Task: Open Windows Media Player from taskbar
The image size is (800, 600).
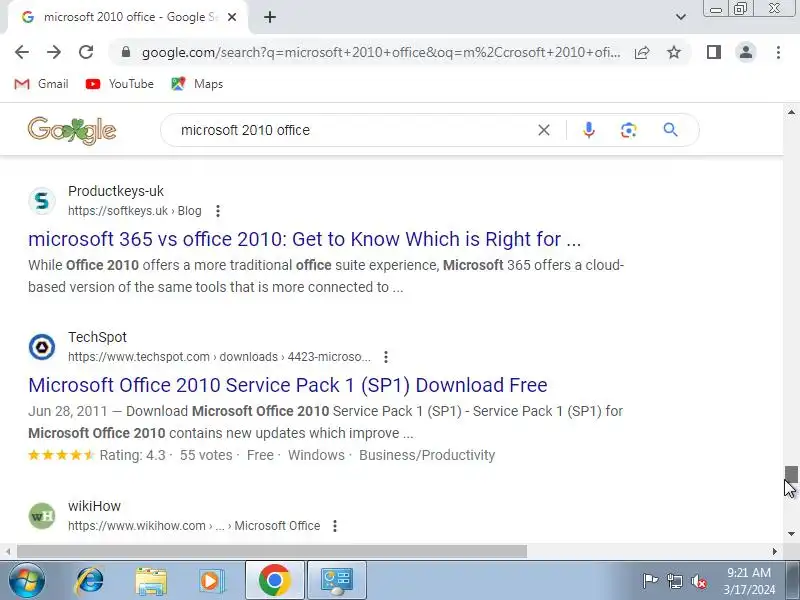Action: (211, 581)
